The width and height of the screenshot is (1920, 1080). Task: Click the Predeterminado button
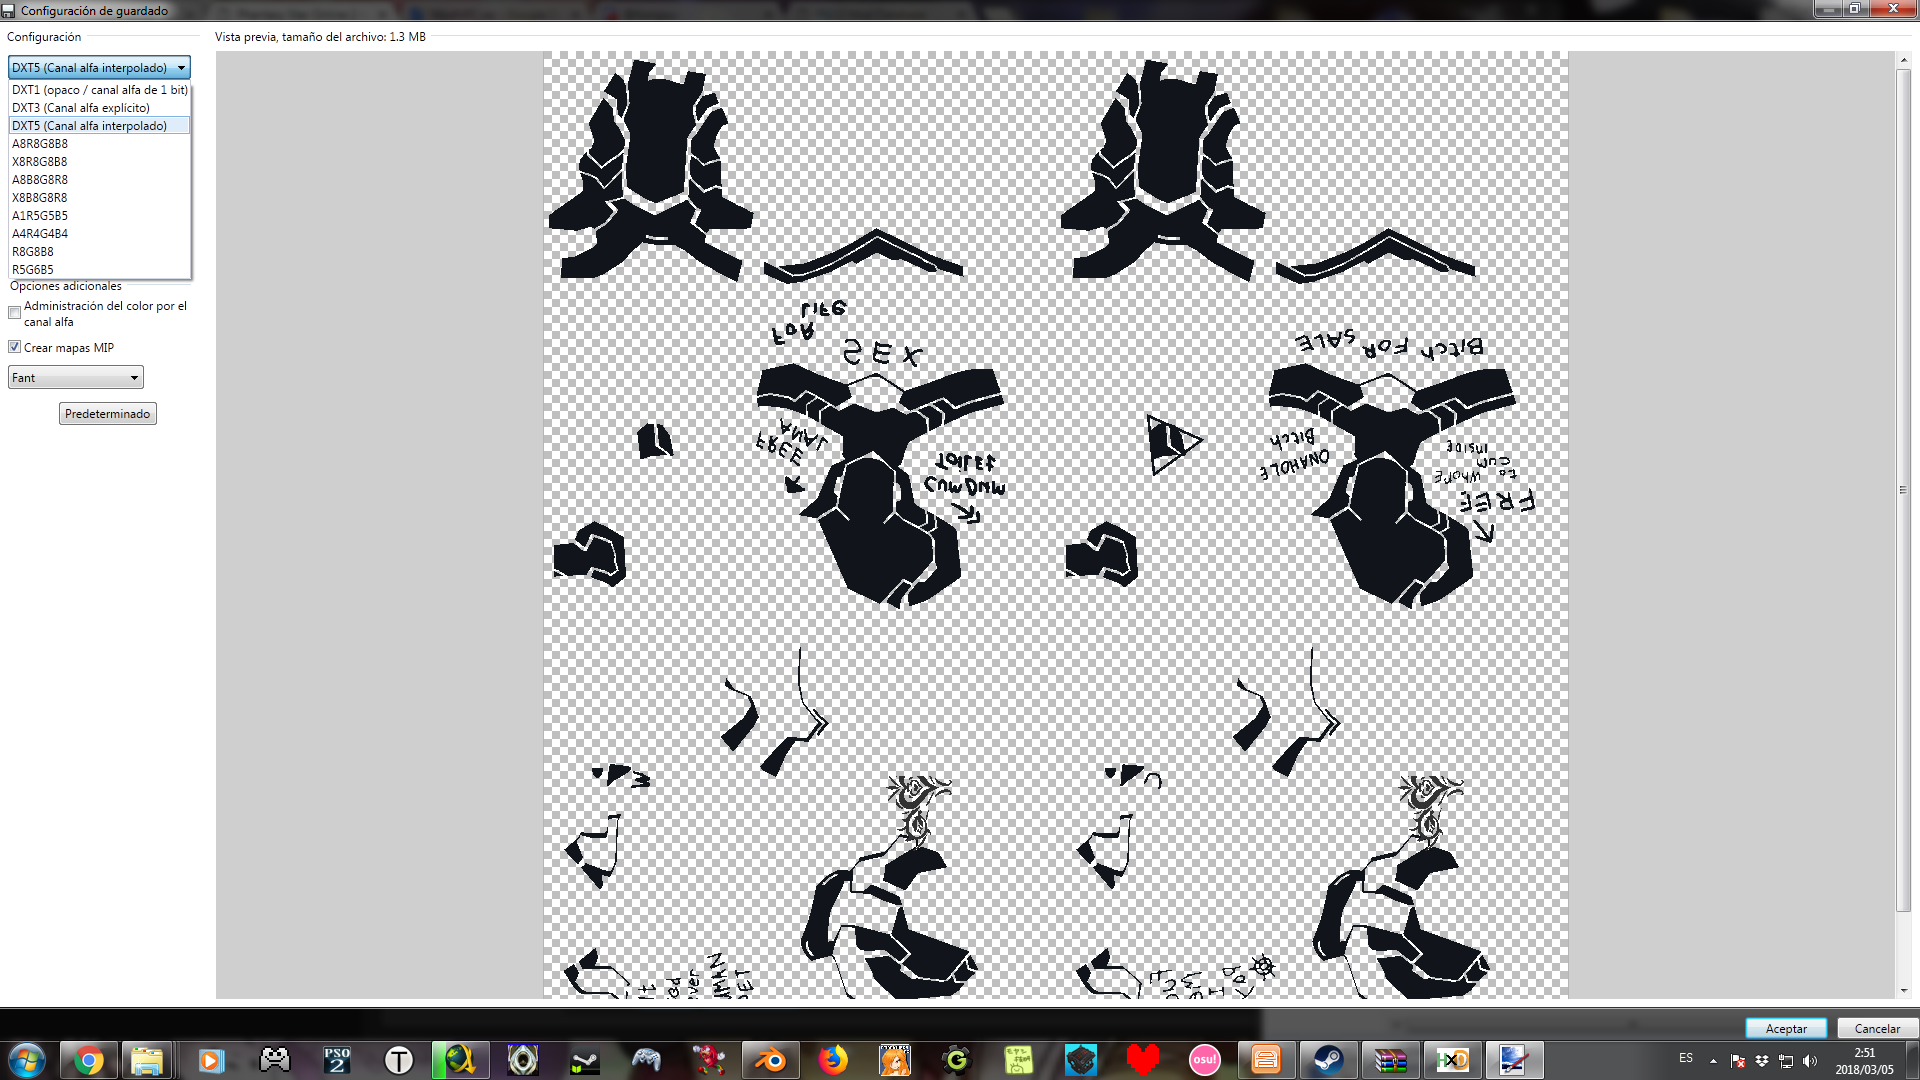pos(107,414)
